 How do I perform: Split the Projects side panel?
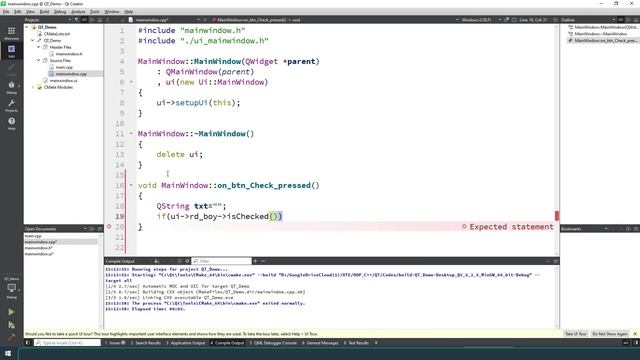pos(92,20)
